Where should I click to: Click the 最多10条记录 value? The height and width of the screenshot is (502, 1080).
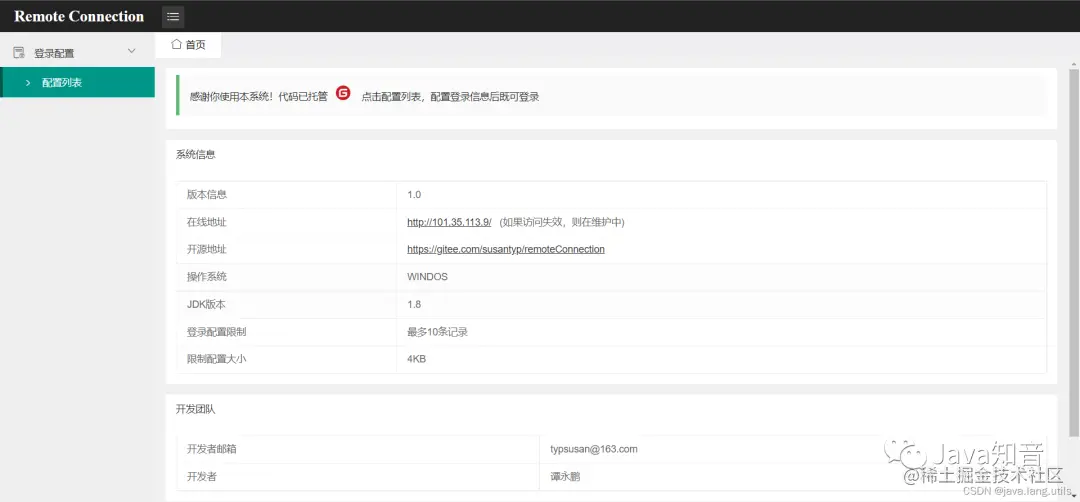437,332
